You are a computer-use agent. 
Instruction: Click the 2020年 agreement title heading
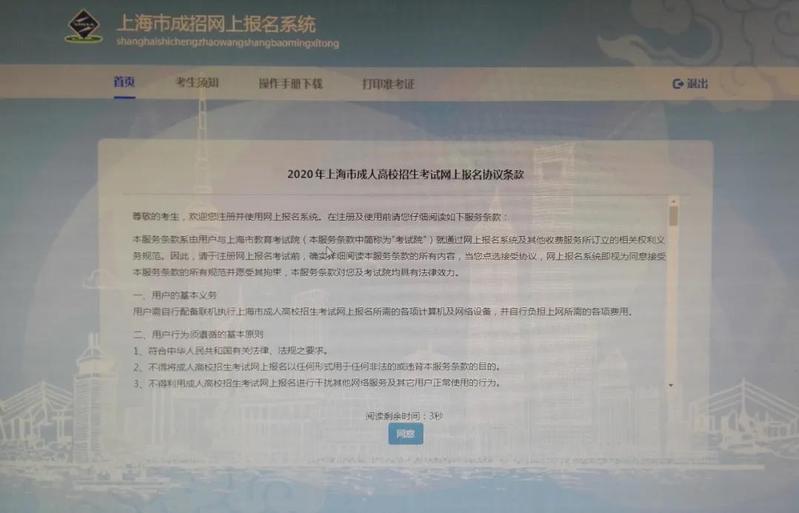click(405, 173)
